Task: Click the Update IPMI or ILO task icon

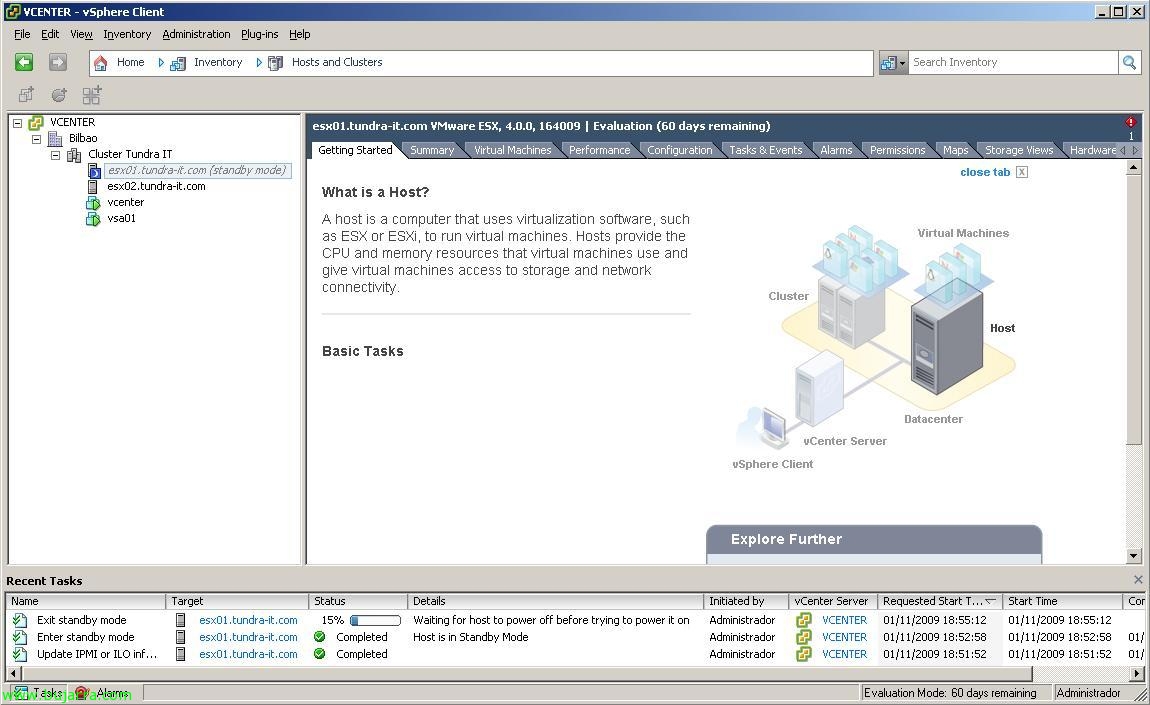Action: 20,654
